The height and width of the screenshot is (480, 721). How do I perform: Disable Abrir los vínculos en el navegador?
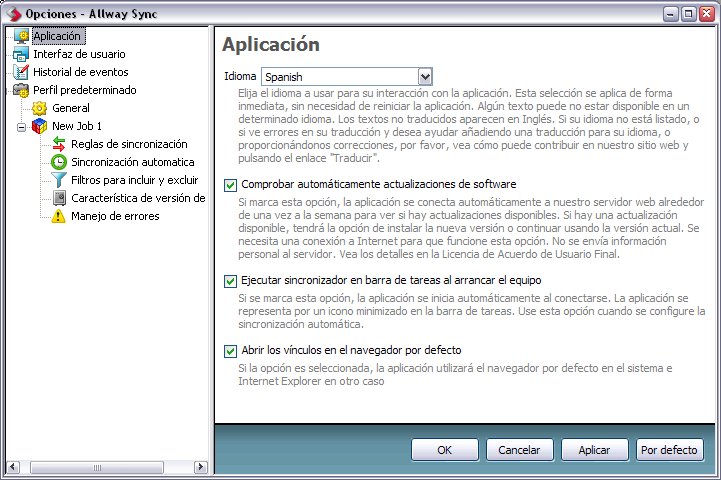[x=231, y=350]
